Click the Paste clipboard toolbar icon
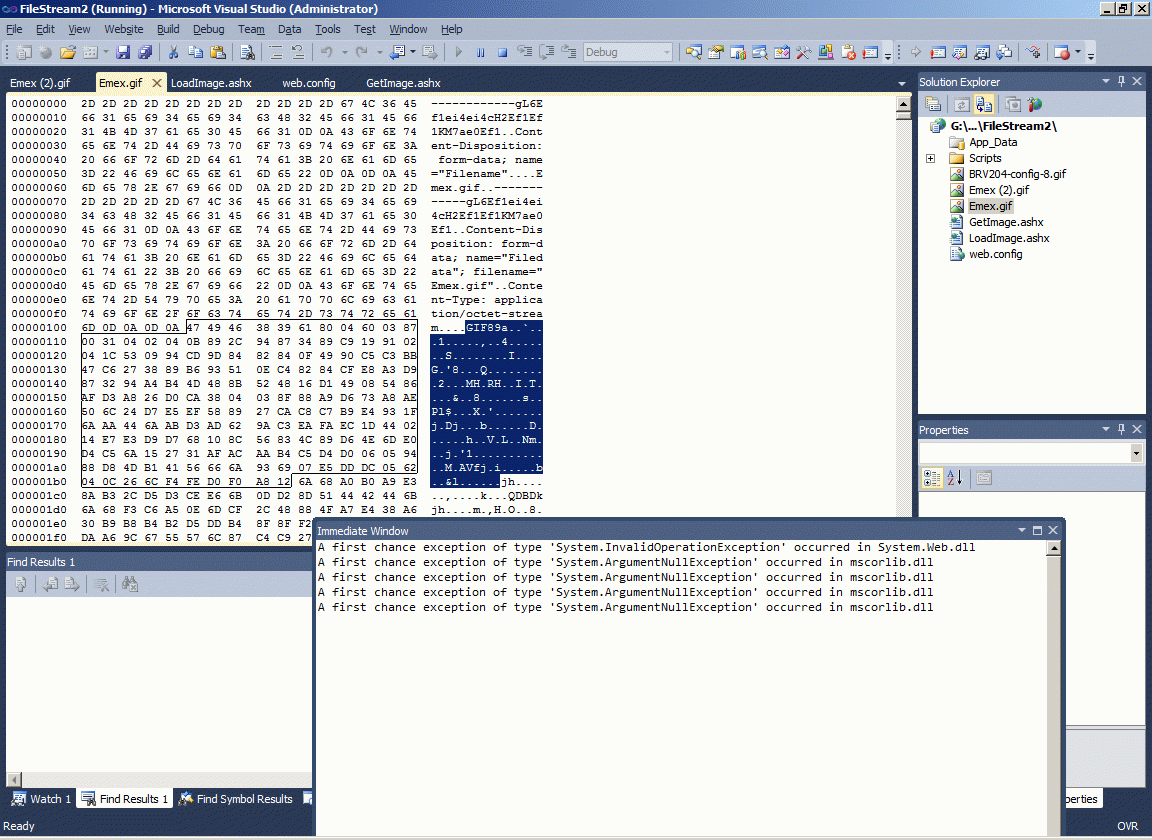 pos(217,52)
